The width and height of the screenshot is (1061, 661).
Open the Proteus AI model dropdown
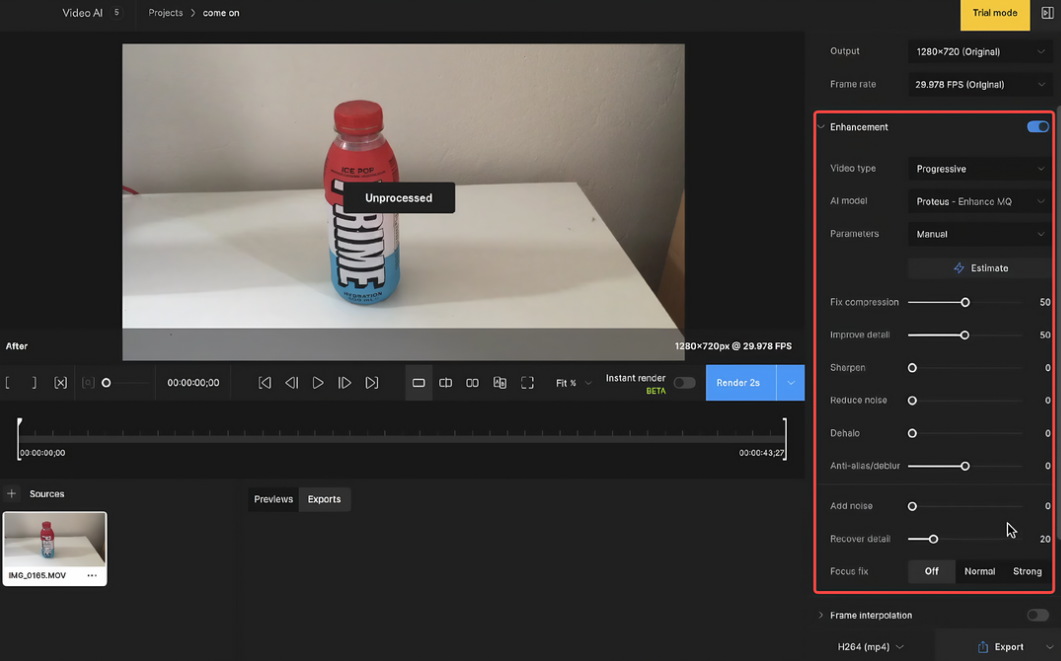pyautogui.click(x=978, y=200)
